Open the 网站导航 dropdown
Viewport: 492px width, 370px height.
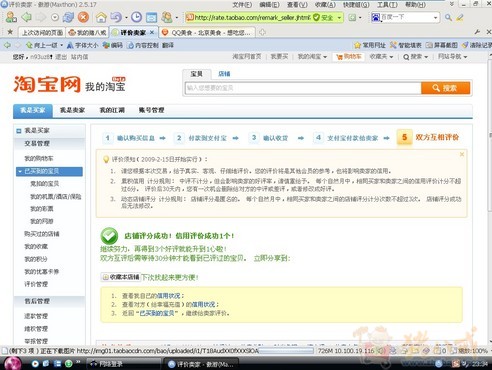[452, 57]
